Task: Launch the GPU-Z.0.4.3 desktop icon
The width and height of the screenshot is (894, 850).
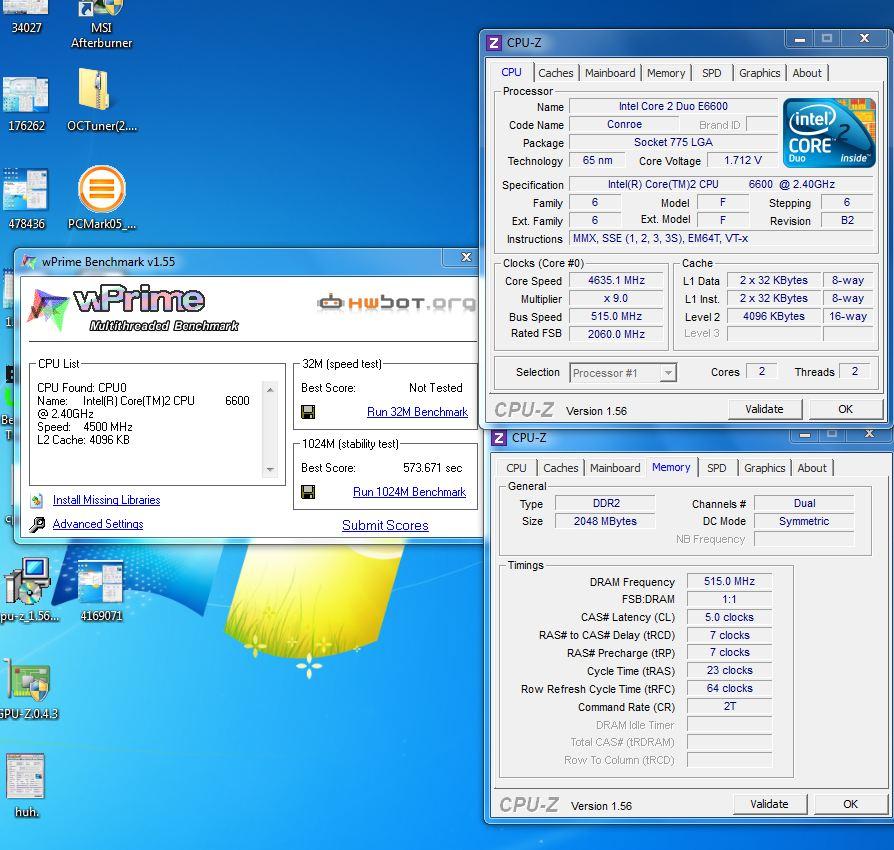Action: pyautogui.click(x=27, y=681)
